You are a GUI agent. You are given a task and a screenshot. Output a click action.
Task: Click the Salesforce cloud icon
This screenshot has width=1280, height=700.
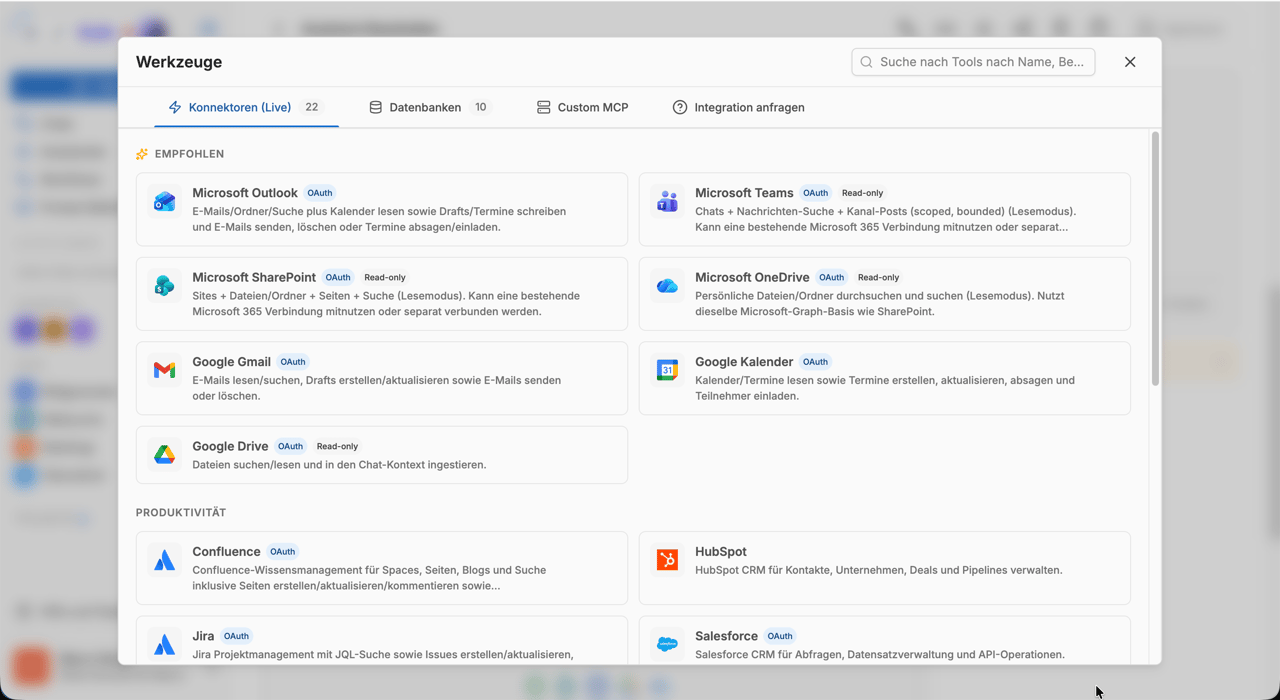point(667,645)
